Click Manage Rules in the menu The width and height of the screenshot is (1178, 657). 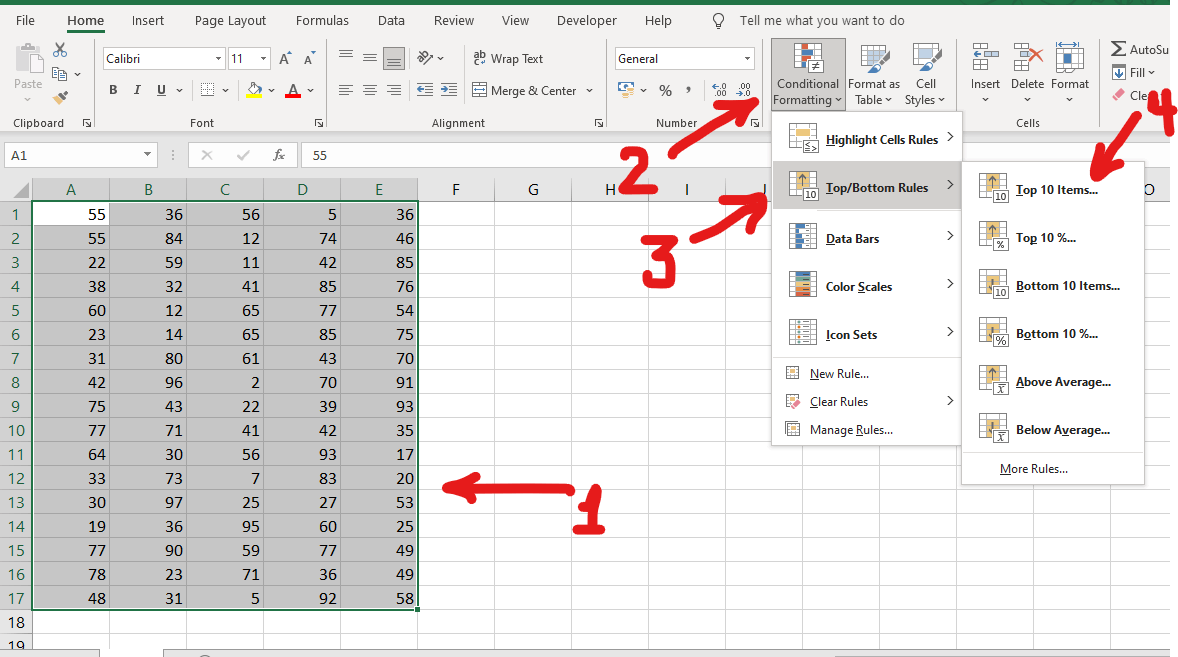tap(867, 429)
